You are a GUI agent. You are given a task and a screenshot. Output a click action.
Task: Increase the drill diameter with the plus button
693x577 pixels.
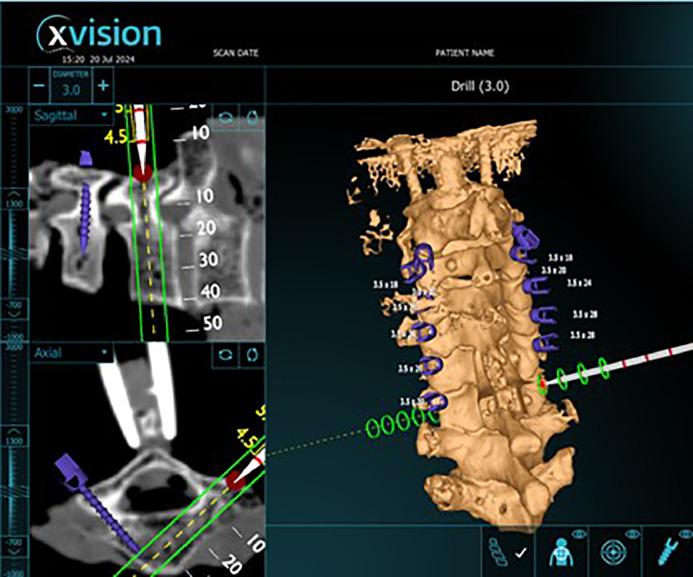point(103,86)
